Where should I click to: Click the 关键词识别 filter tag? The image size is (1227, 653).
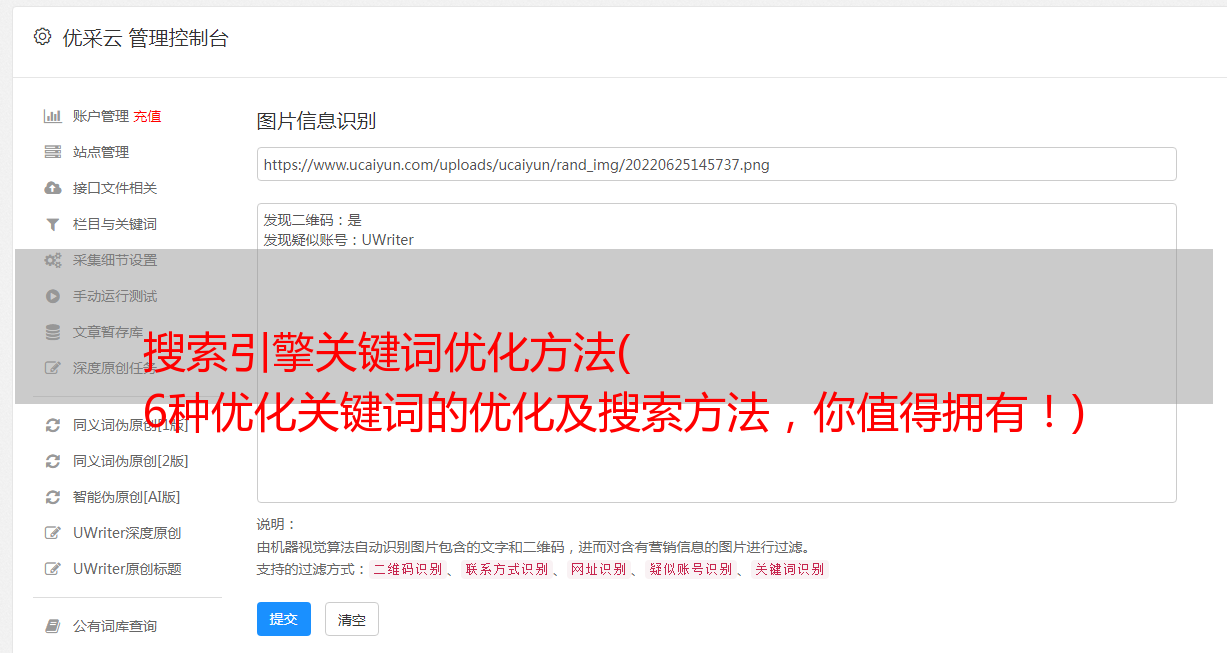tap(790, 569)
